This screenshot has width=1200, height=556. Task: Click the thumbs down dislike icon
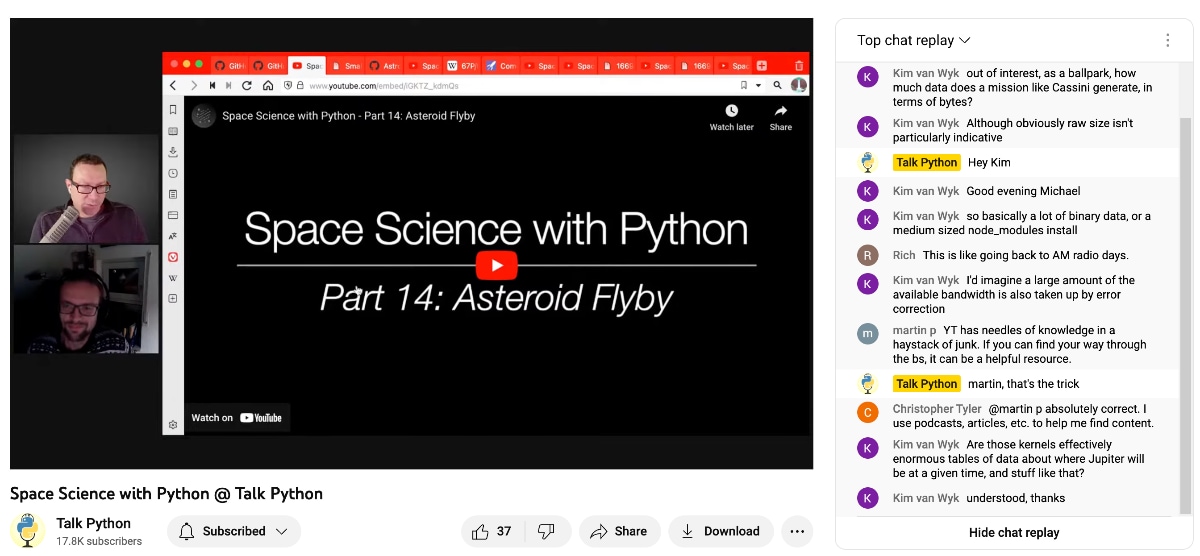[x=546, y=531]
